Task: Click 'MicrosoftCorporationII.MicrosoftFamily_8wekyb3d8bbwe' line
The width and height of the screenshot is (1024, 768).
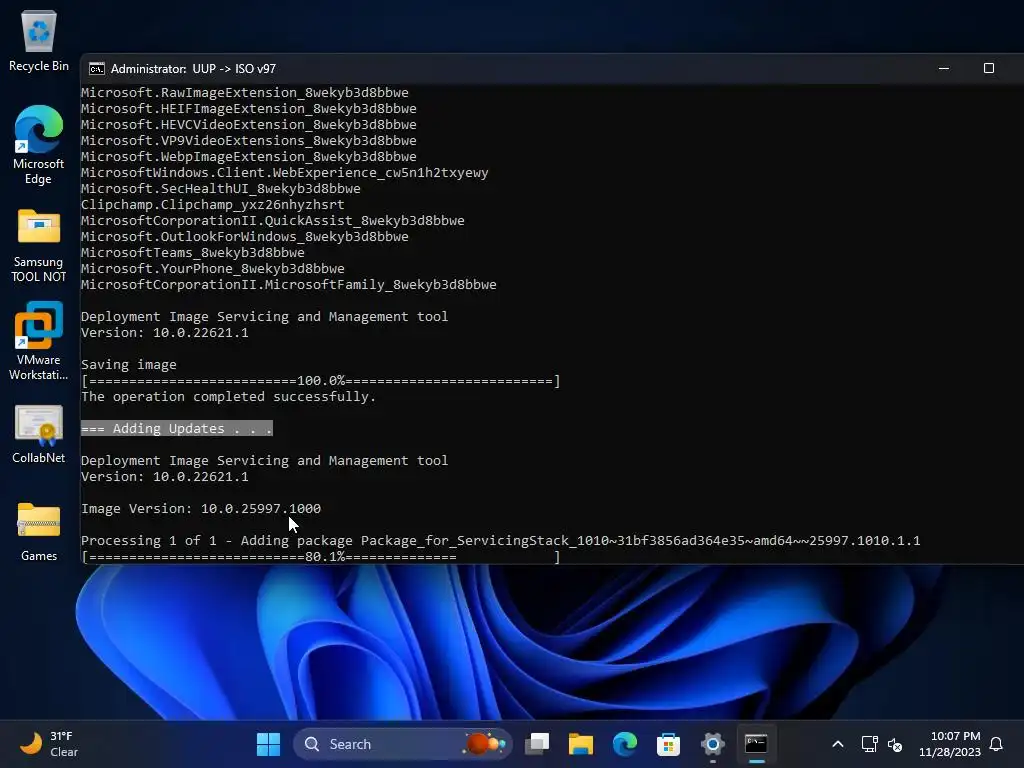Action: coord(289,285)
